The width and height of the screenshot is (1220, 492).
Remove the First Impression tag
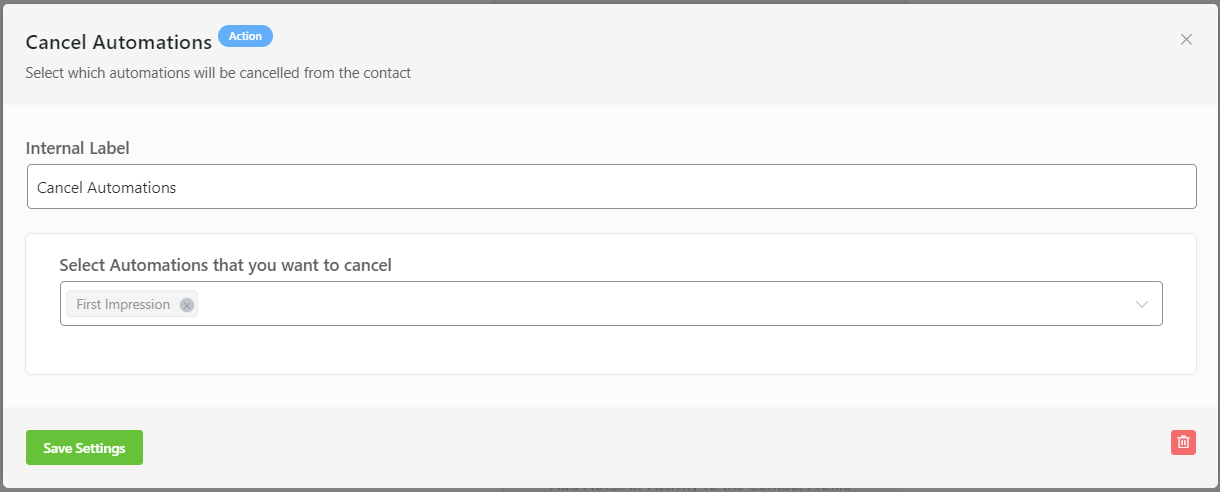pyautogui.click(x=186, y=305)
